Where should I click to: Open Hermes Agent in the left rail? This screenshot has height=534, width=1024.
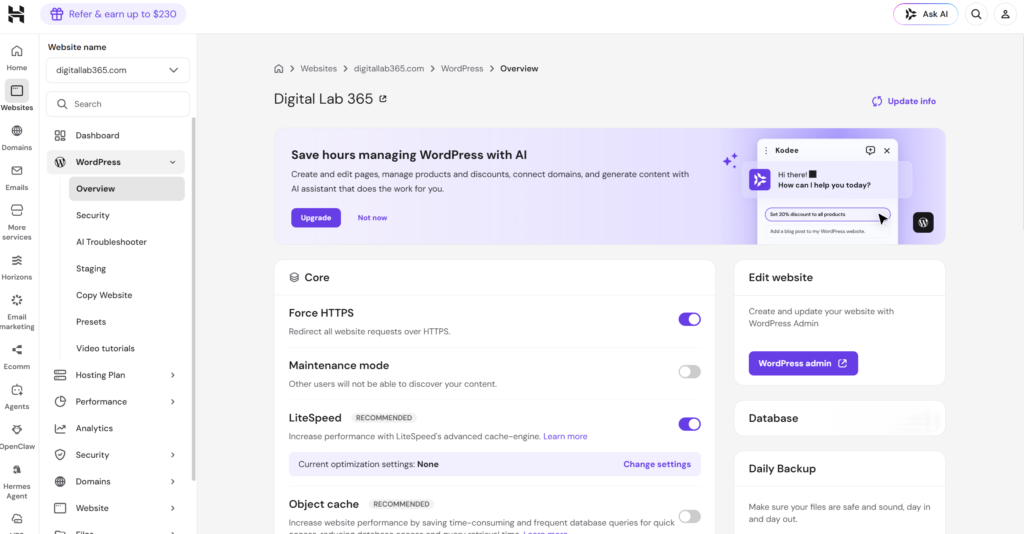16,482
